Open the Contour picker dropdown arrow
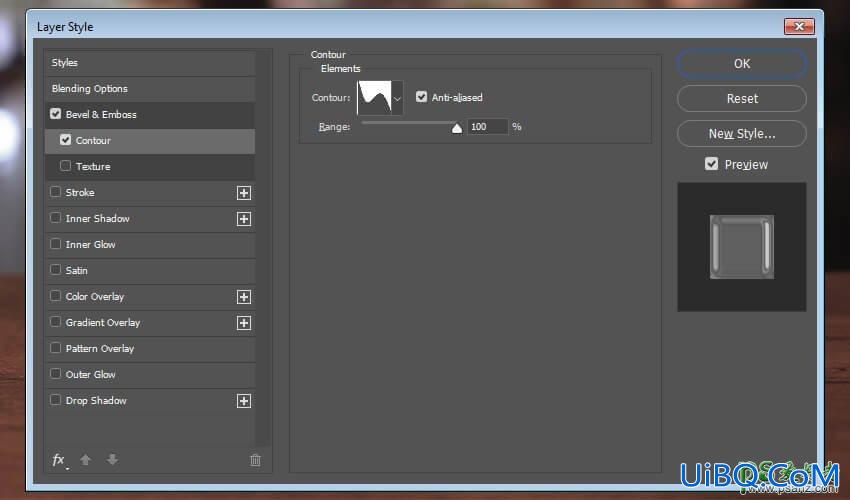The height and width of the screenshot is (500, 850). click(x=397, y=98)
